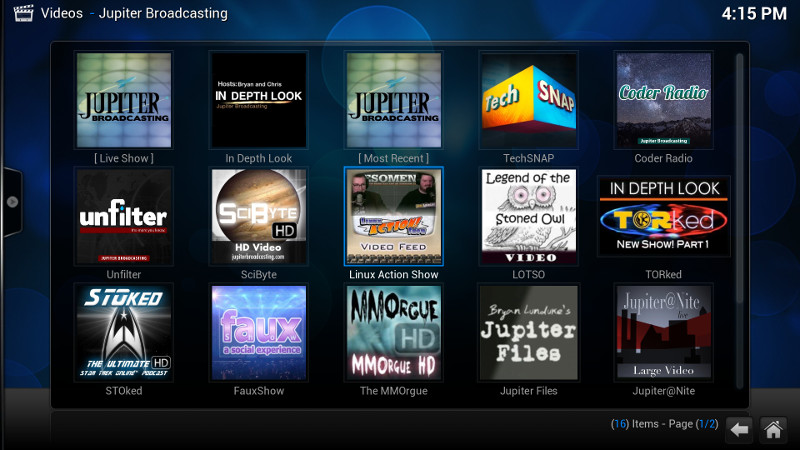
Task: Select Legend of the Stoned Owl
Action: [x=528, y=216]
